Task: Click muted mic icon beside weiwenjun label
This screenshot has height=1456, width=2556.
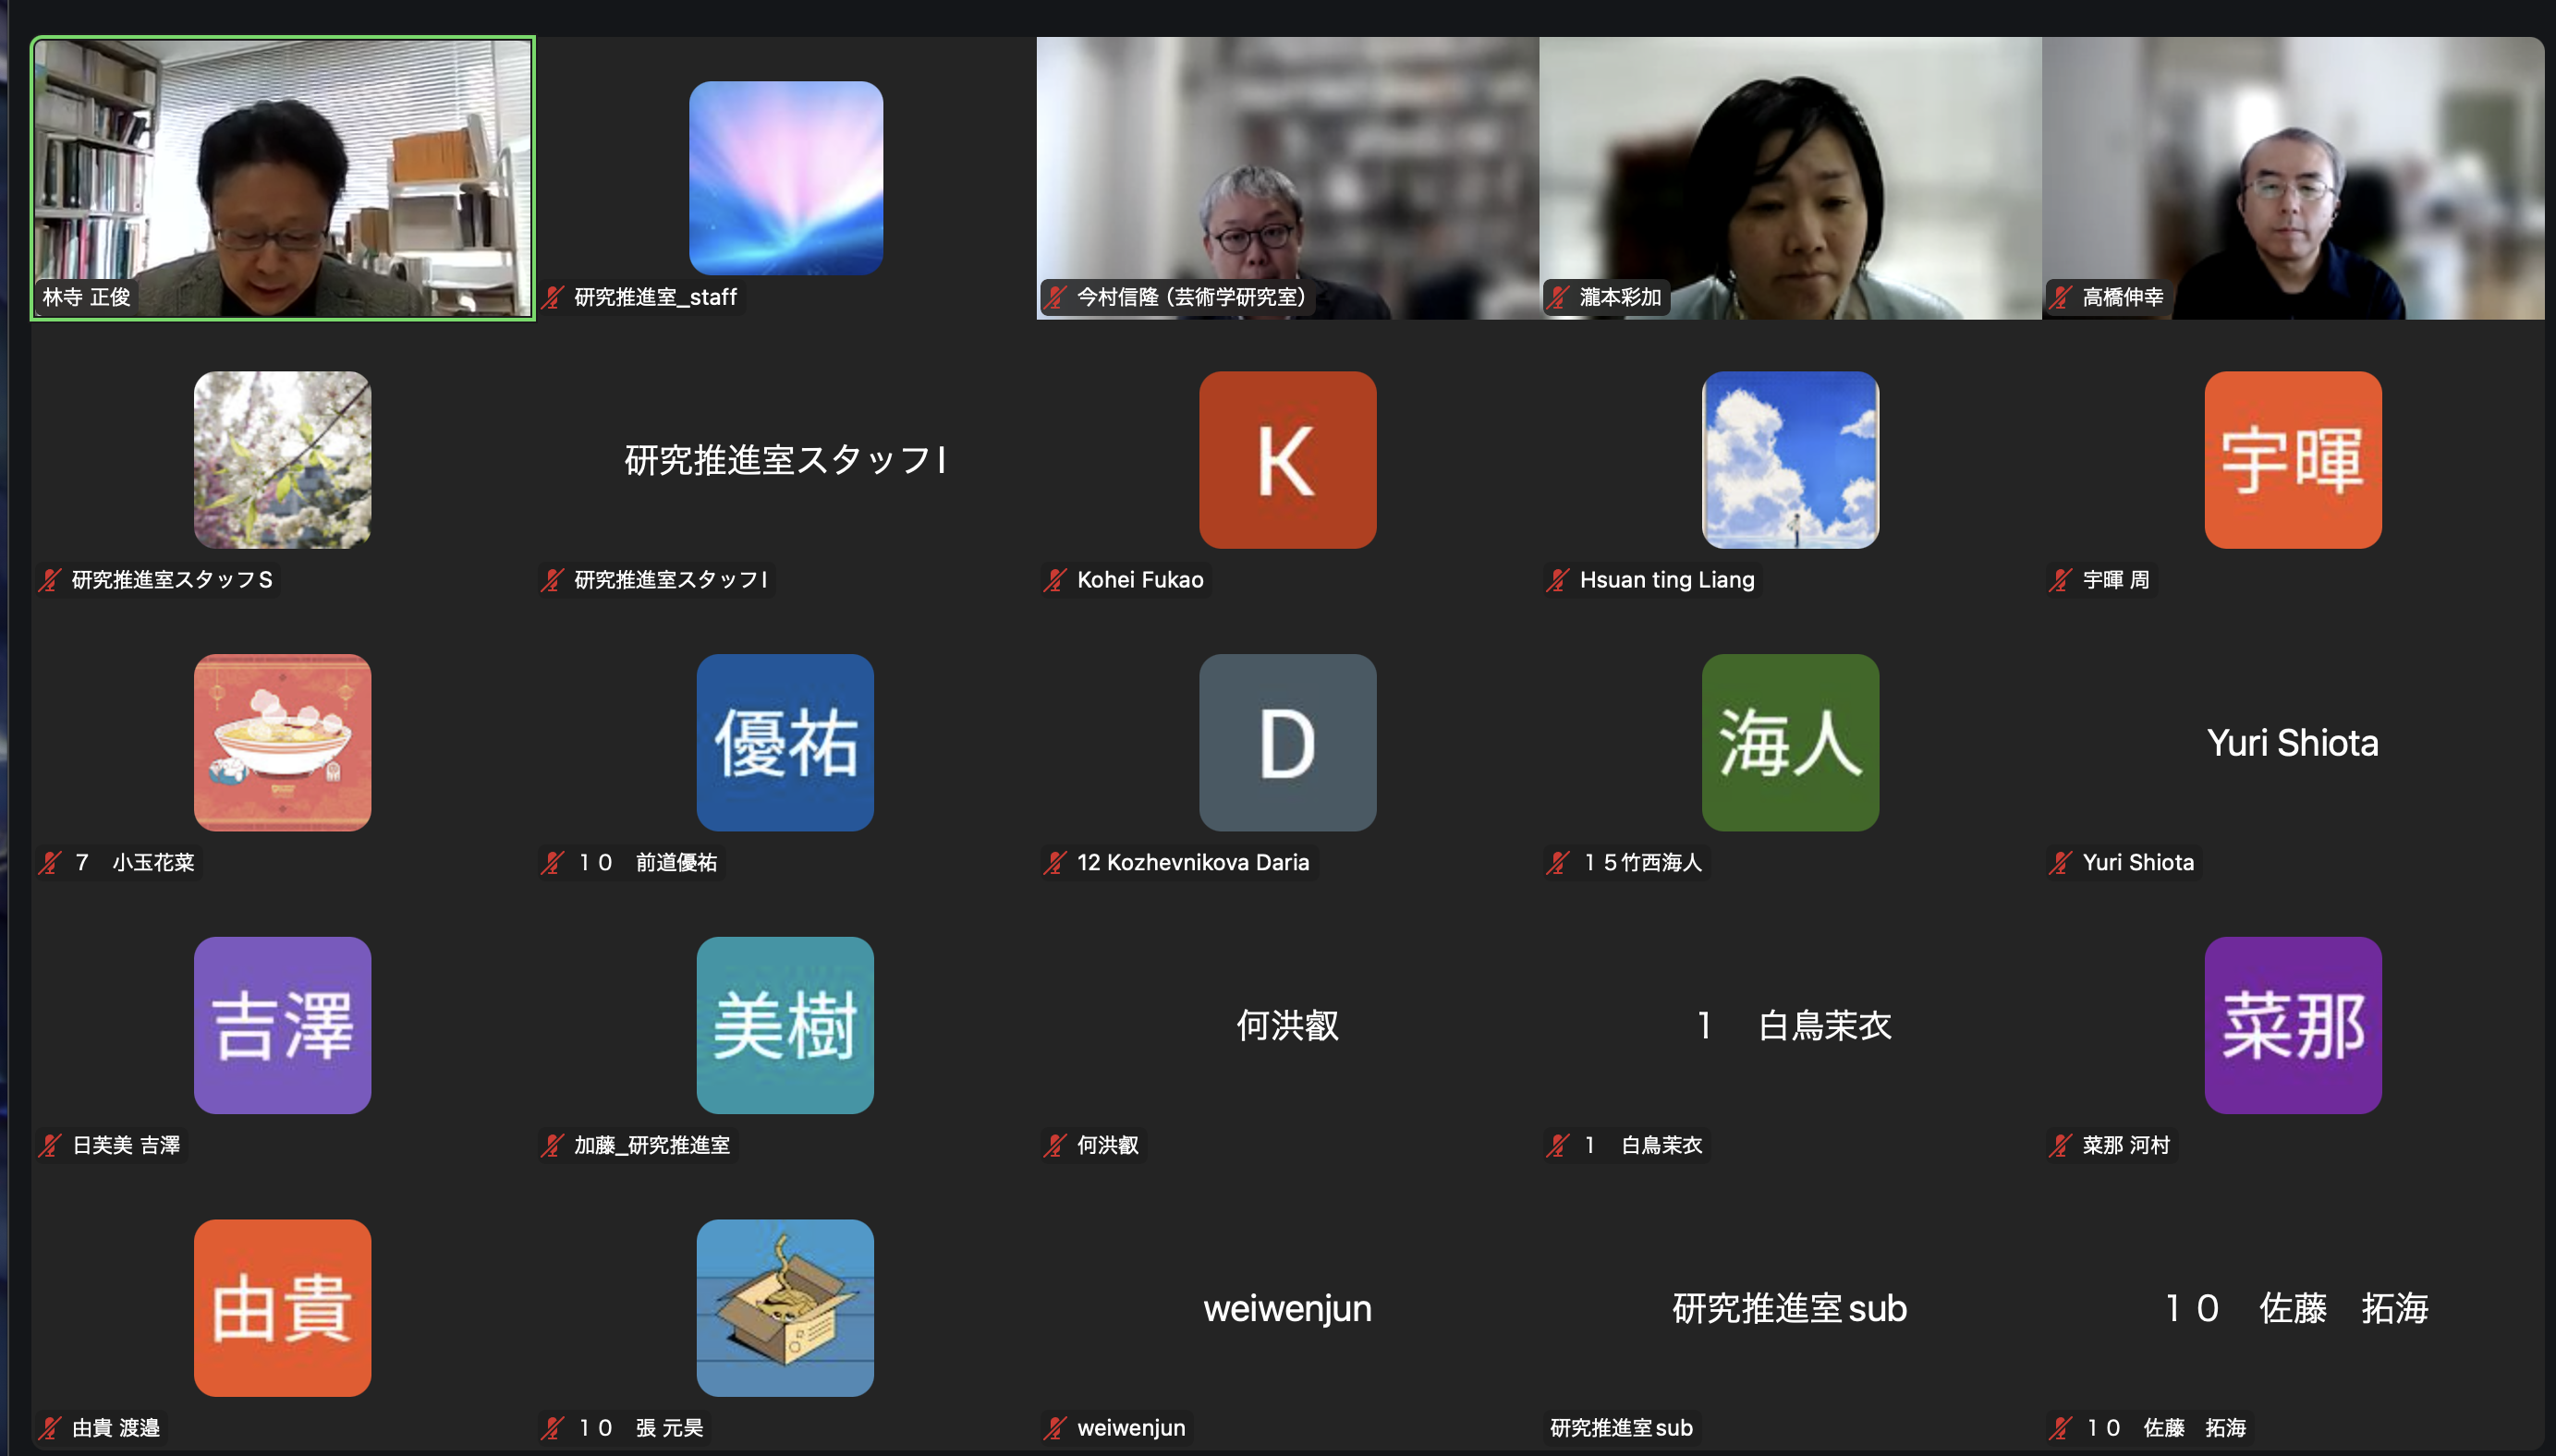Action: pyautogui.click(x=1056, y=1428)
